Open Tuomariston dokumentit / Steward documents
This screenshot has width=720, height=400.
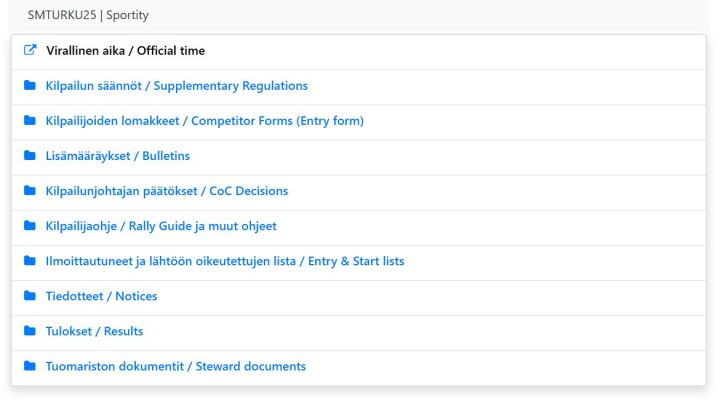coord(176,366)
